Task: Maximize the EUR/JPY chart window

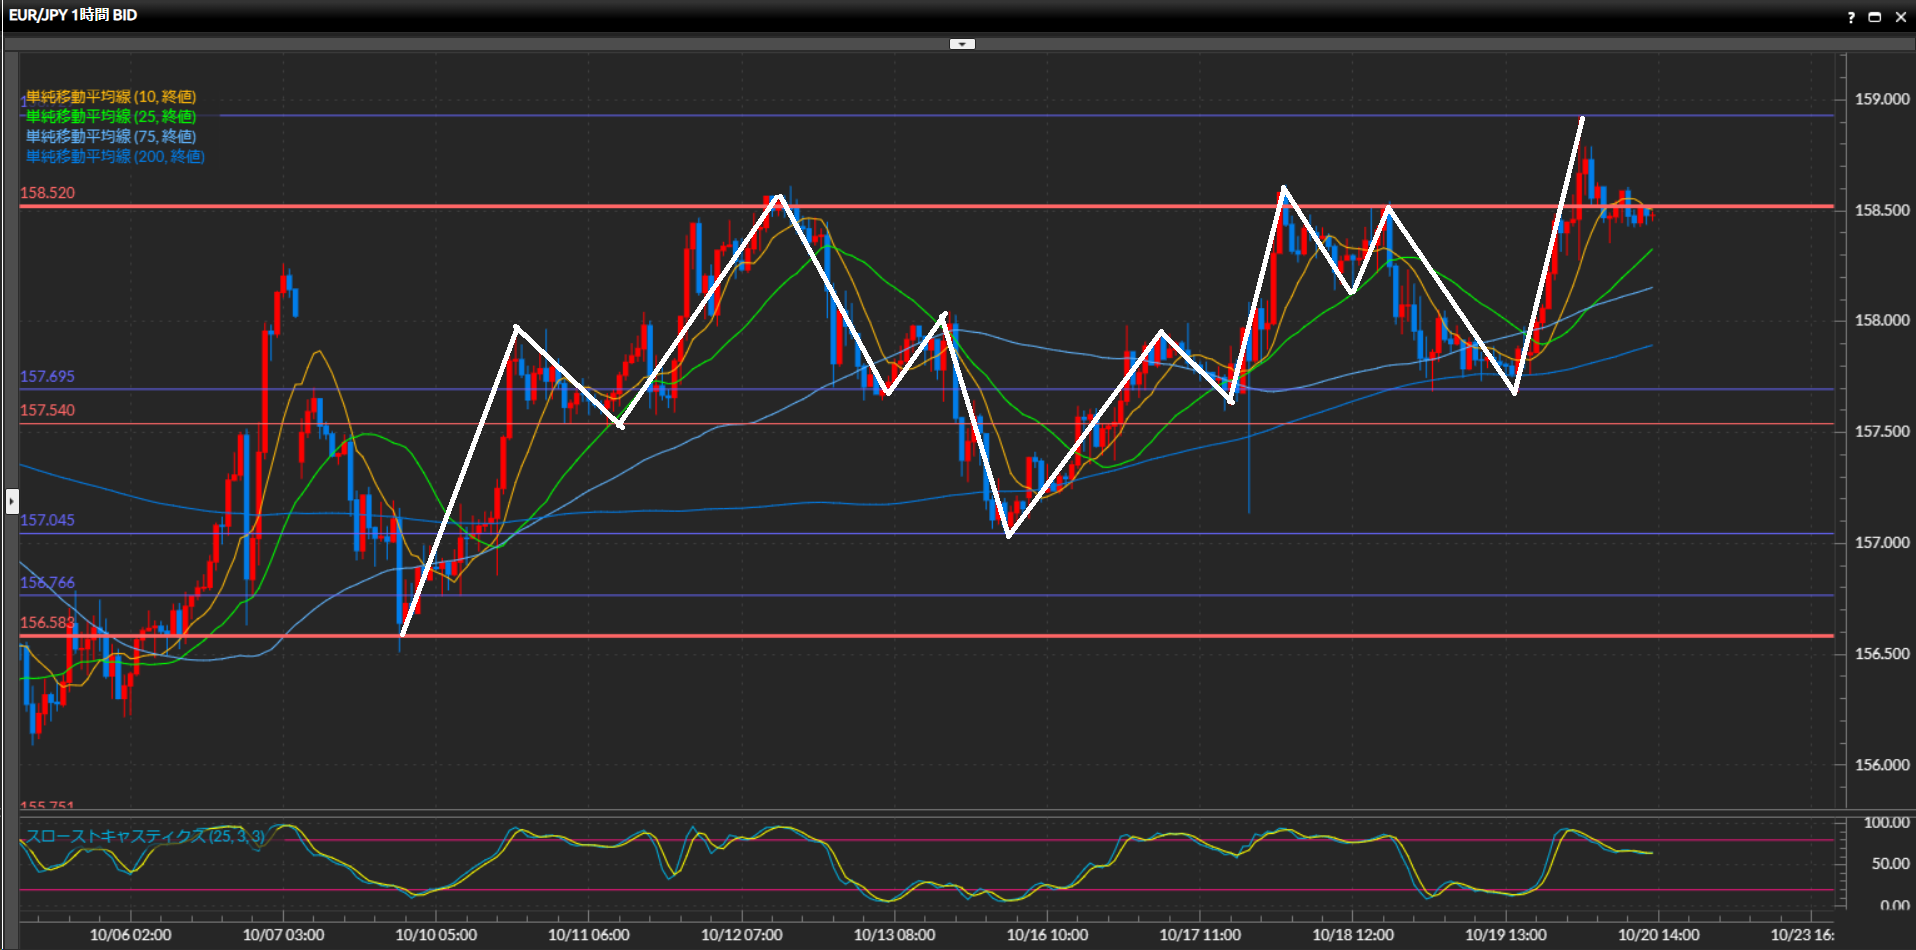Action: pos(1875,17)
